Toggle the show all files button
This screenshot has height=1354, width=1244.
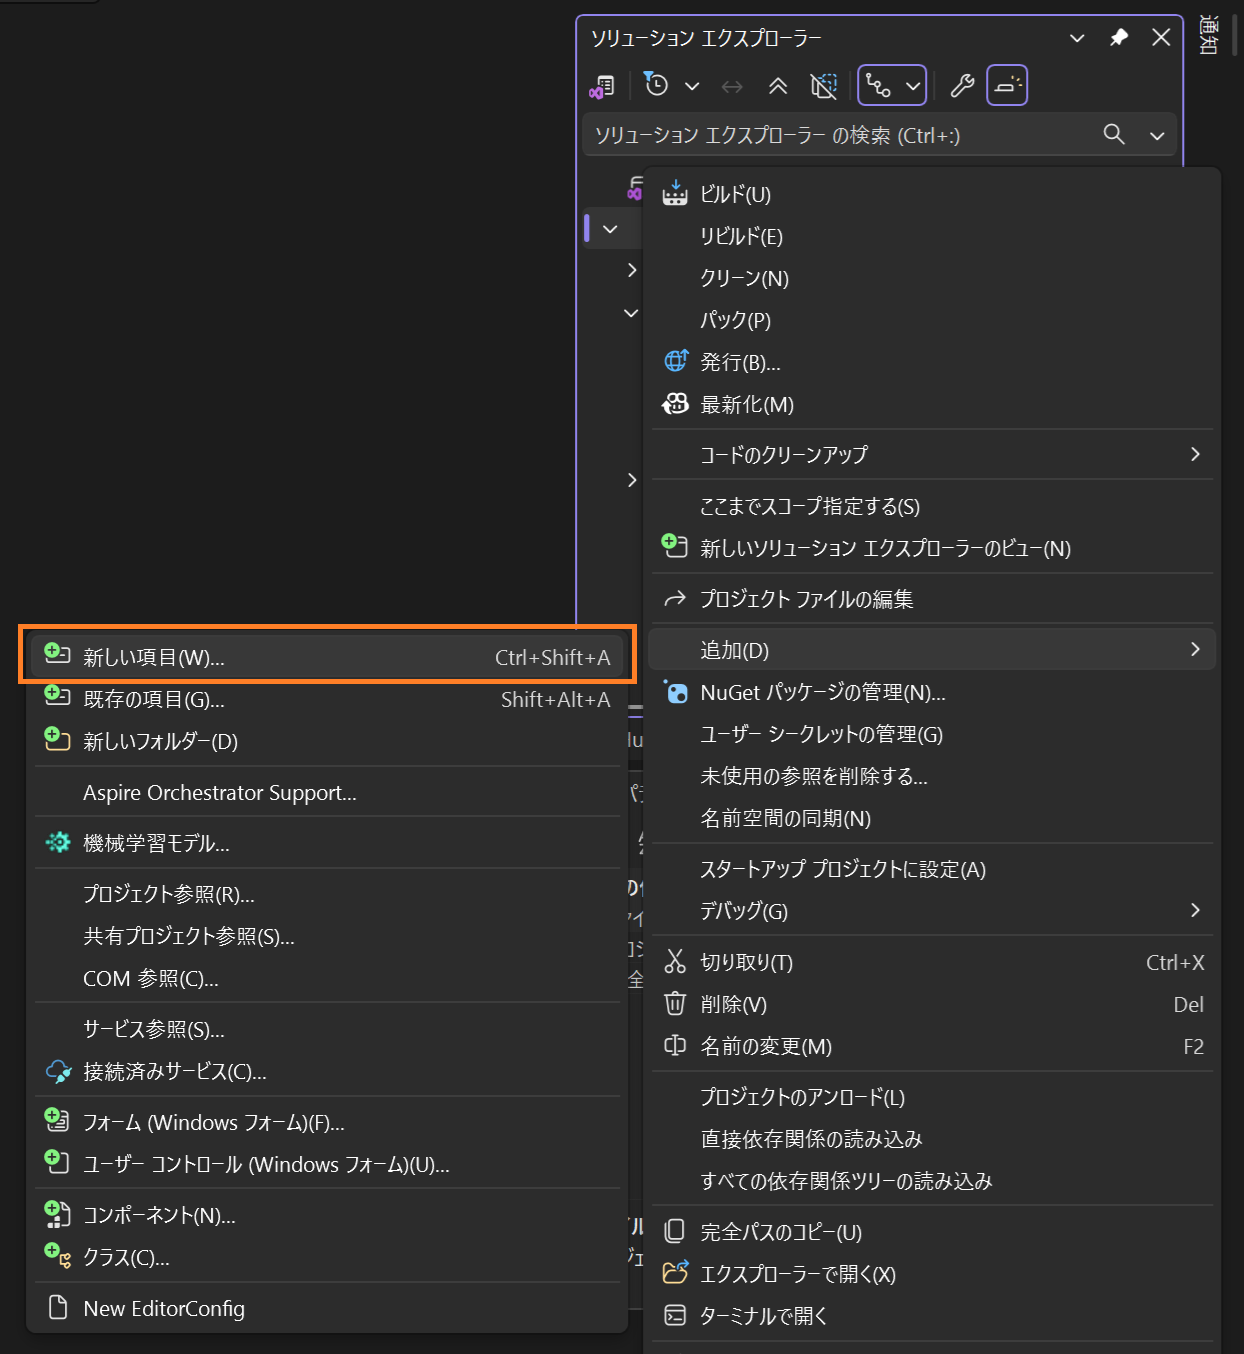[824, 86]
